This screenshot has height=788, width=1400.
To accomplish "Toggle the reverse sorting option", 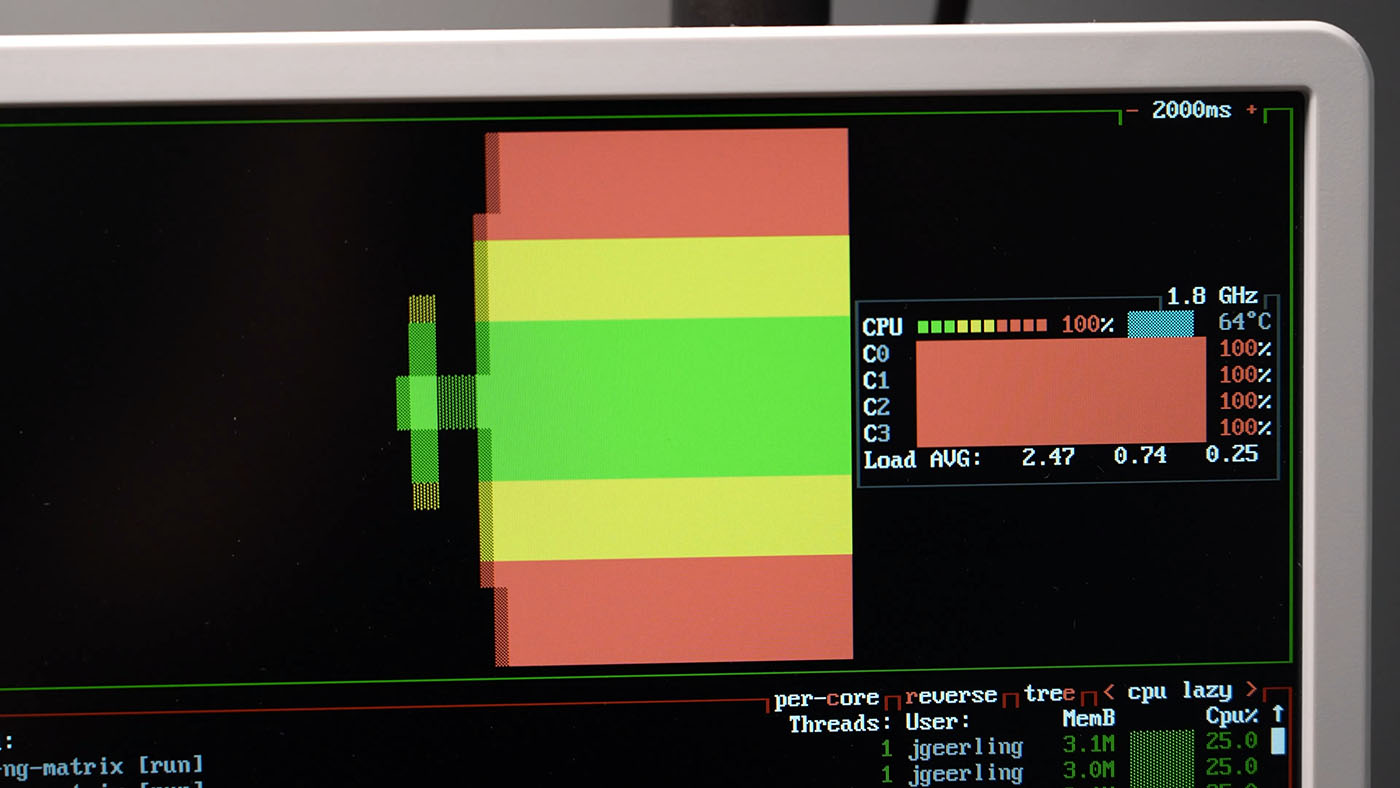I will click(x=951, y=695).
